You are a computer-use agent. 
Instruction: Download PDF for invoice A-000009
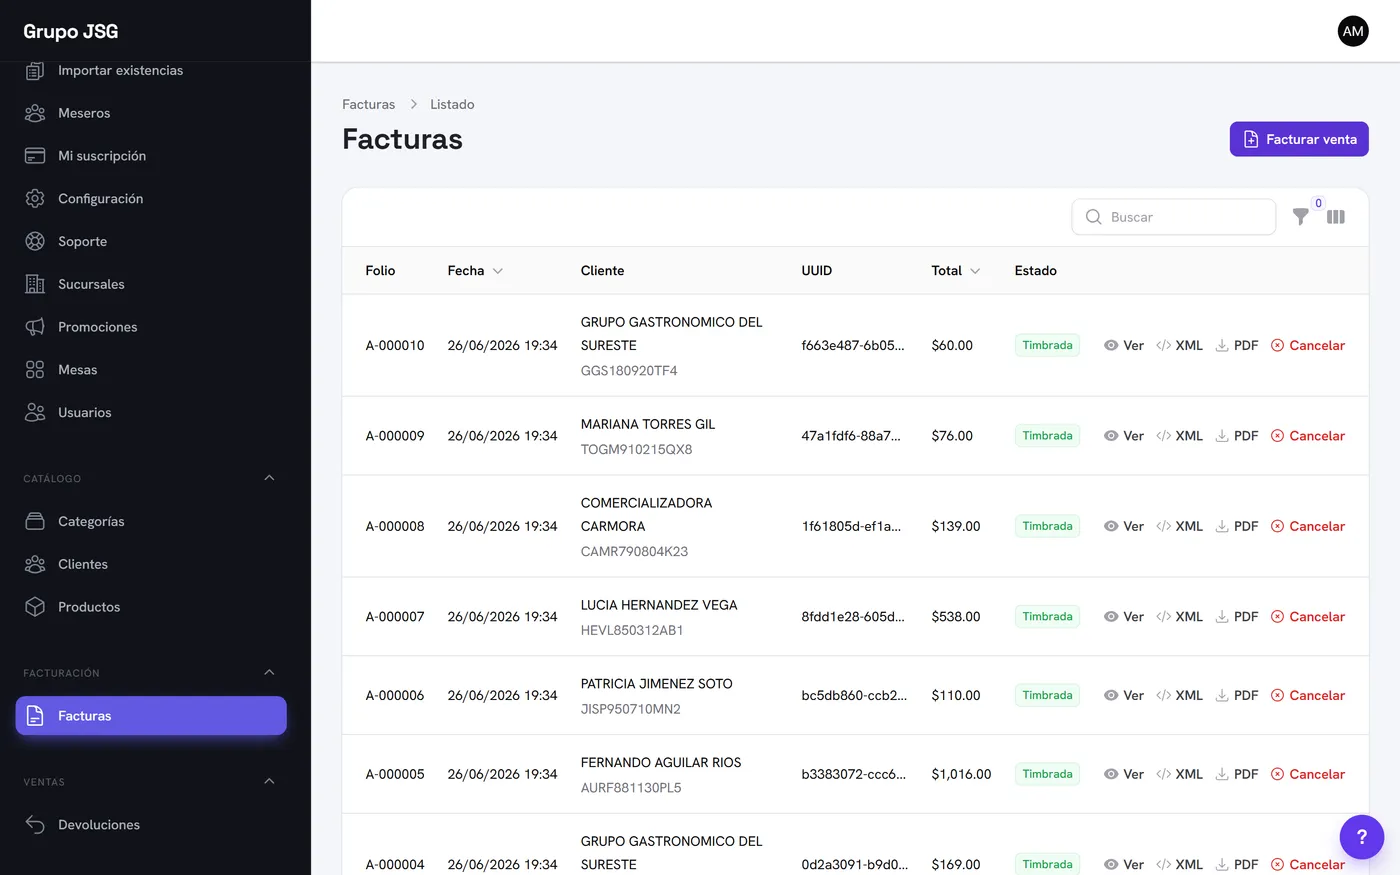click(x=1237, y=436)
